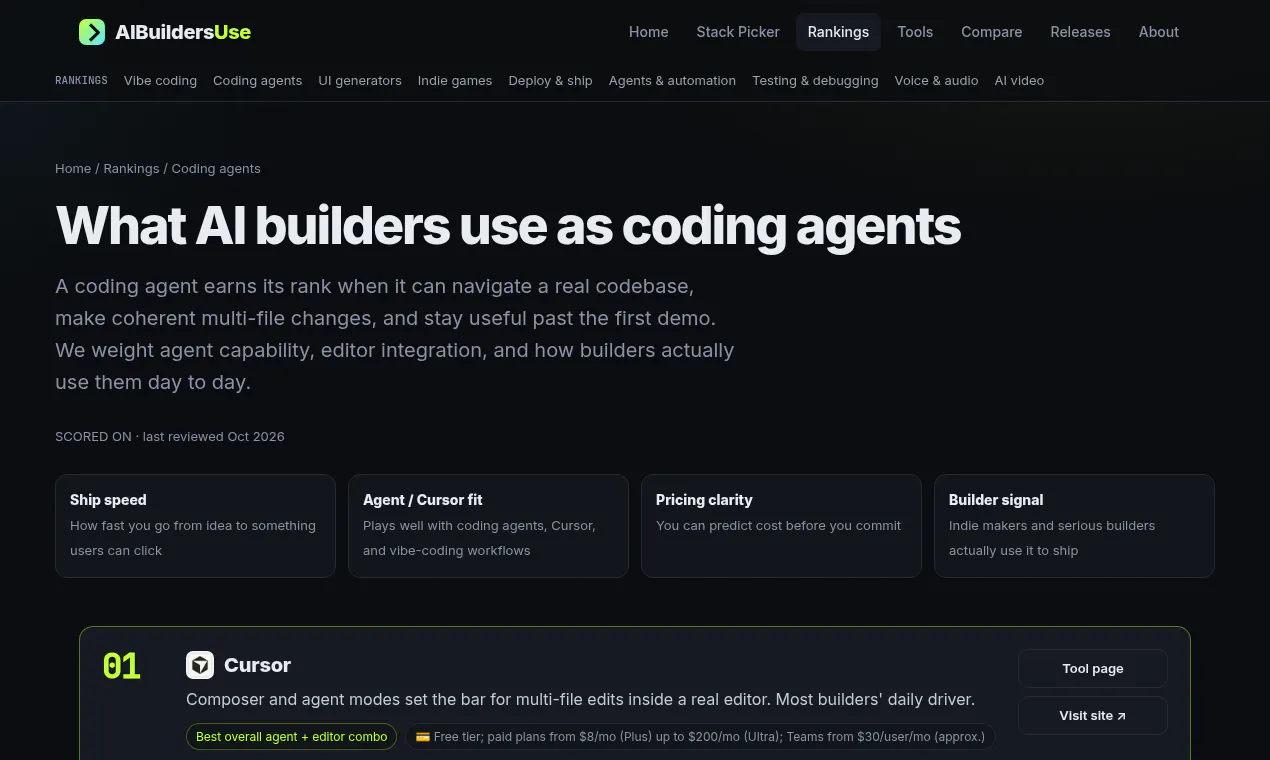Image resolution: width=1270 pixels, height=760 pixels.
Task: Click the Visit site button for Cursor
Action: (1093, 716)
